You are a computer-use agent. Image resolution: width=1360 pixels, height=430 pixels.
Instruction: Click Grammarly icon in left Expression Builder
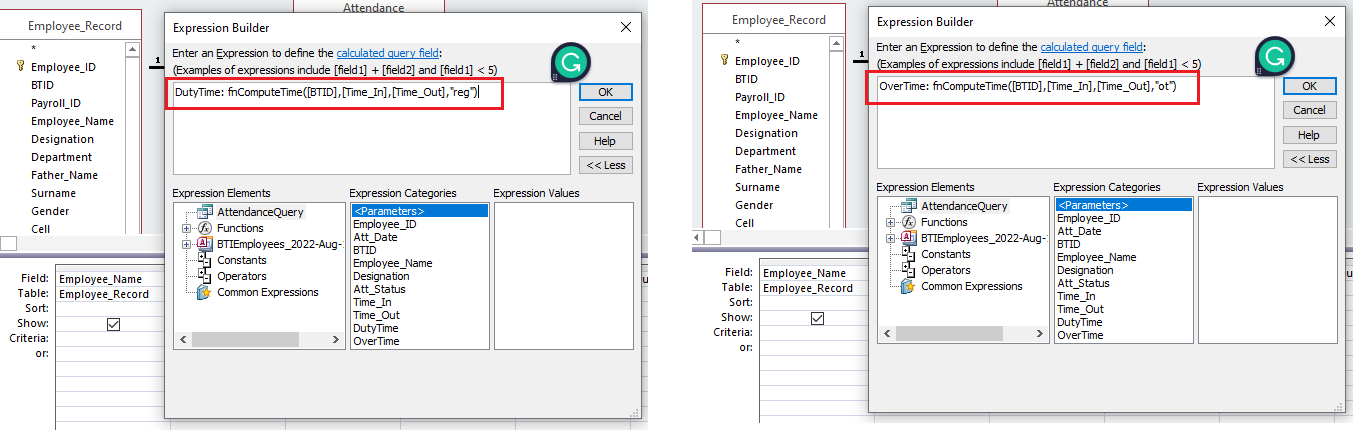point(571,63)
